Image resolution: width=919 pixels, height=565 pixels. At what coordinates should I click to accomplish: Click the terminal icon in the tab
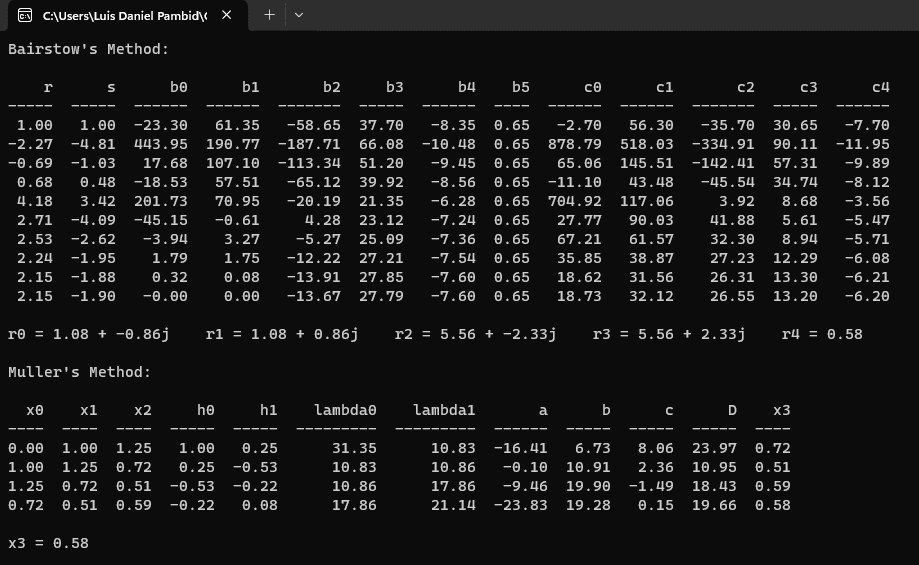pos(25,15)
